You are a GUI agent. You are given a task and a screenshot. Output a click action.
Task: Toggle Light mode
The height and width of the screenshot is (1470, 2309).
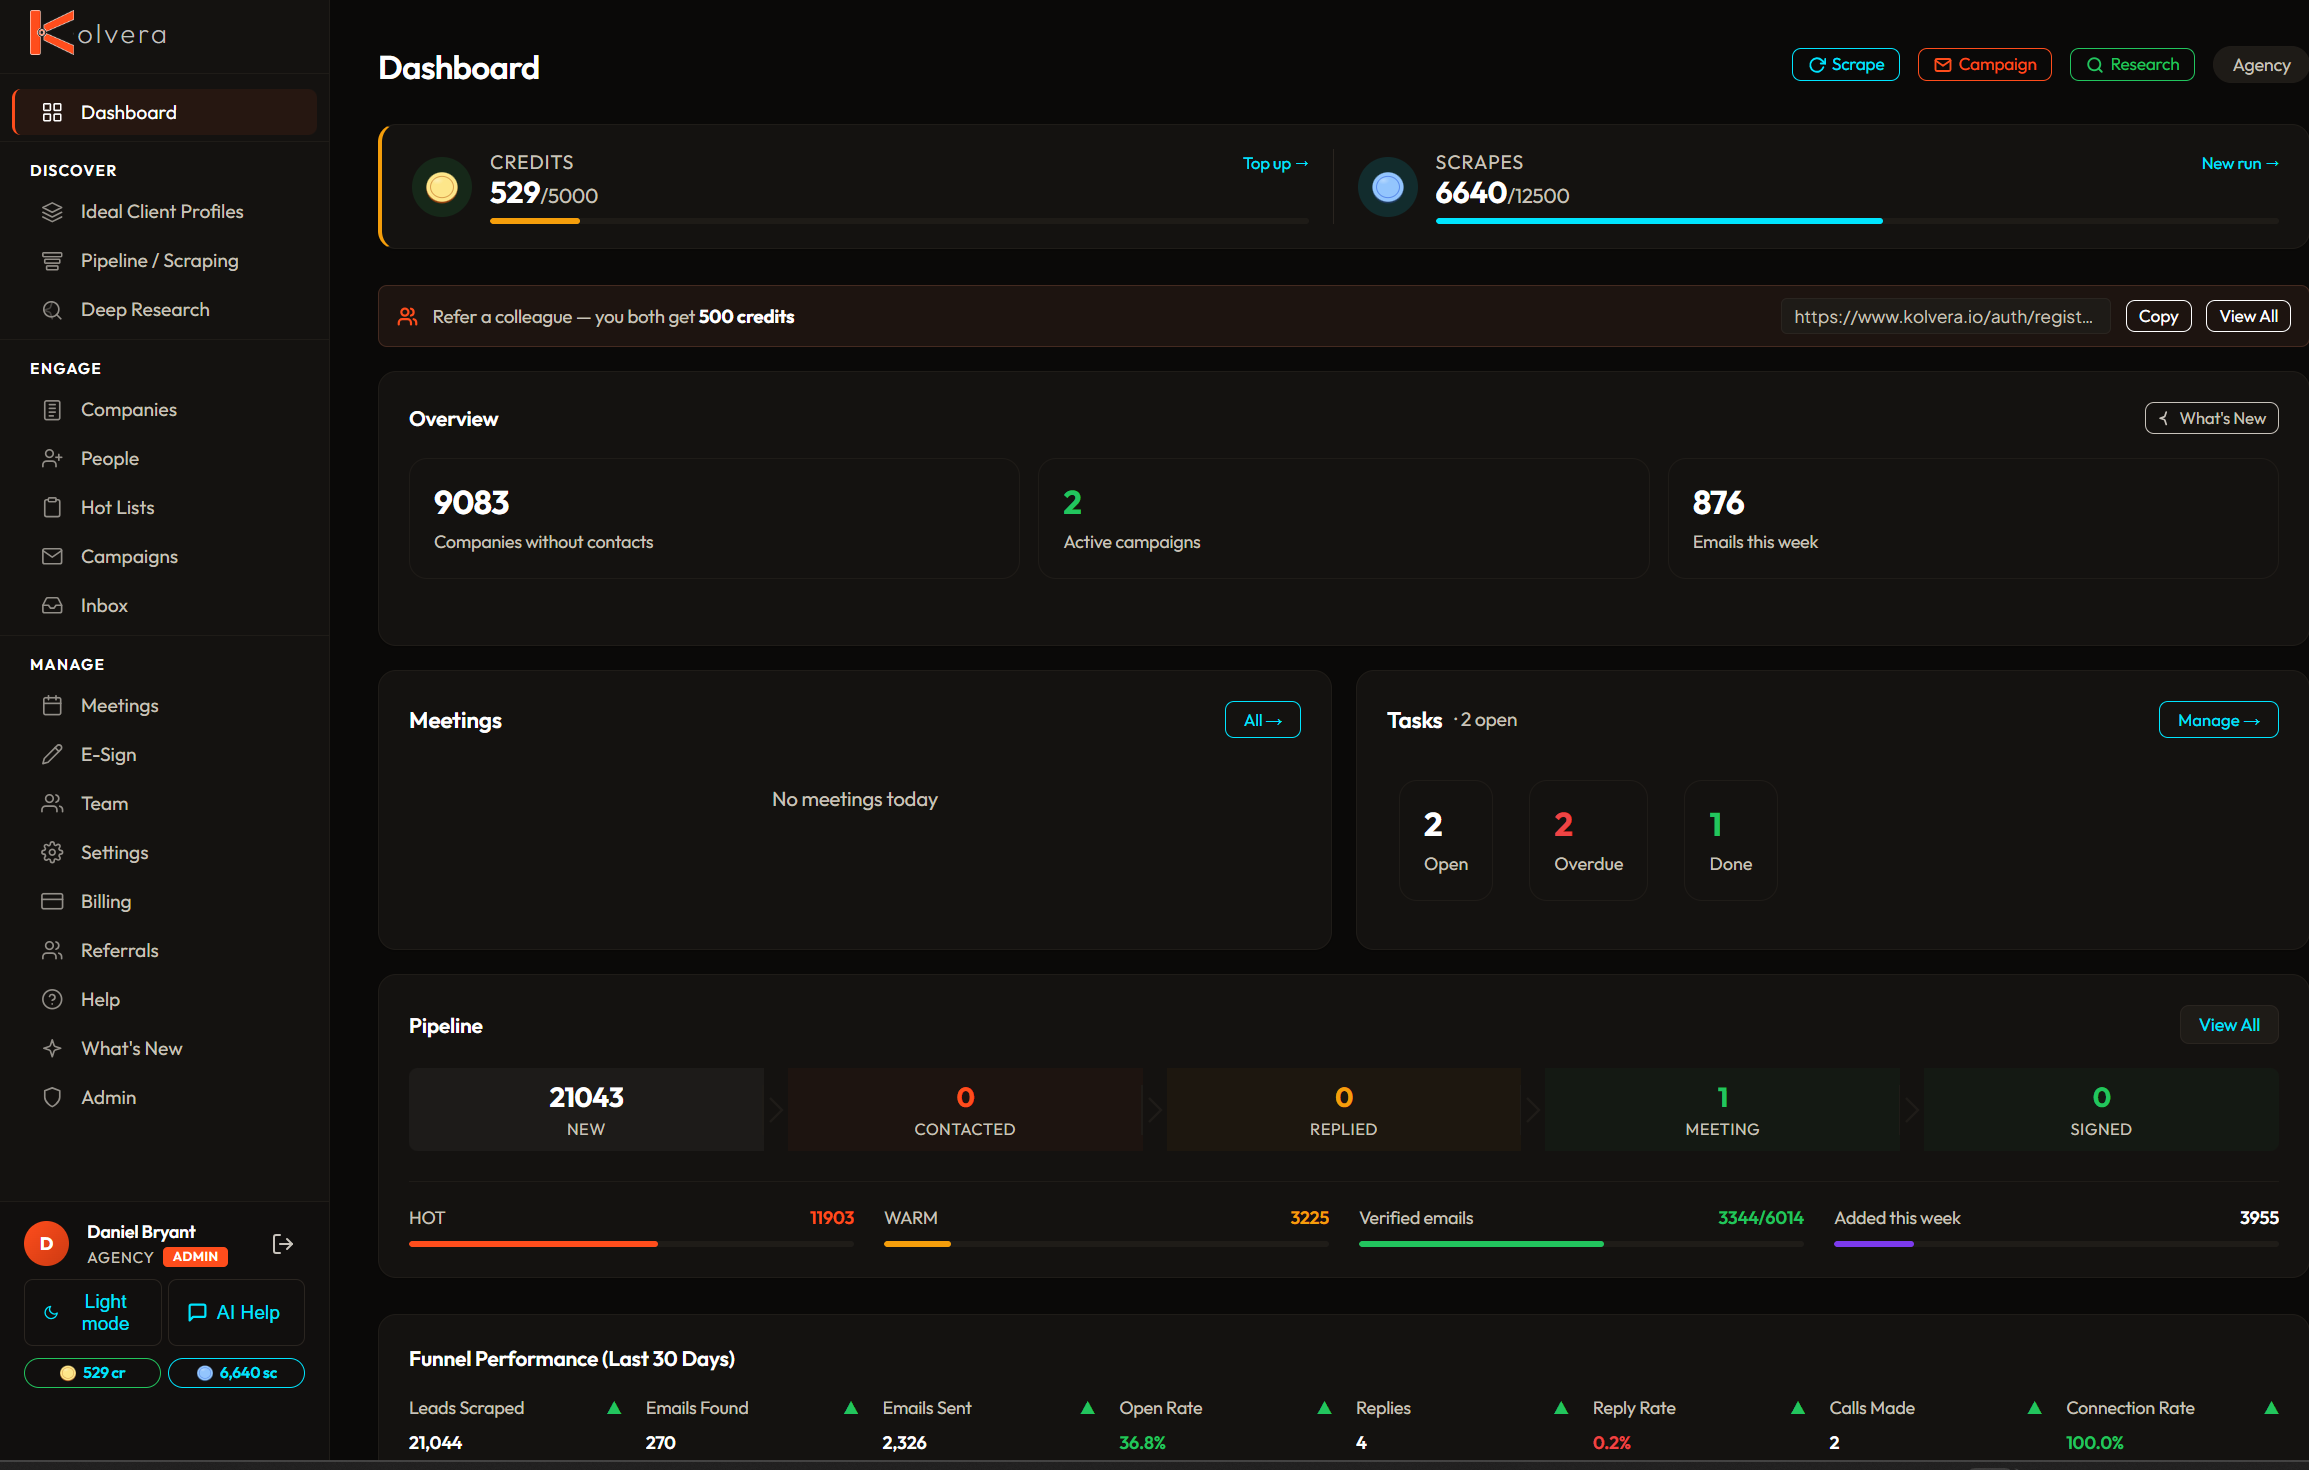coord(93,1313)
